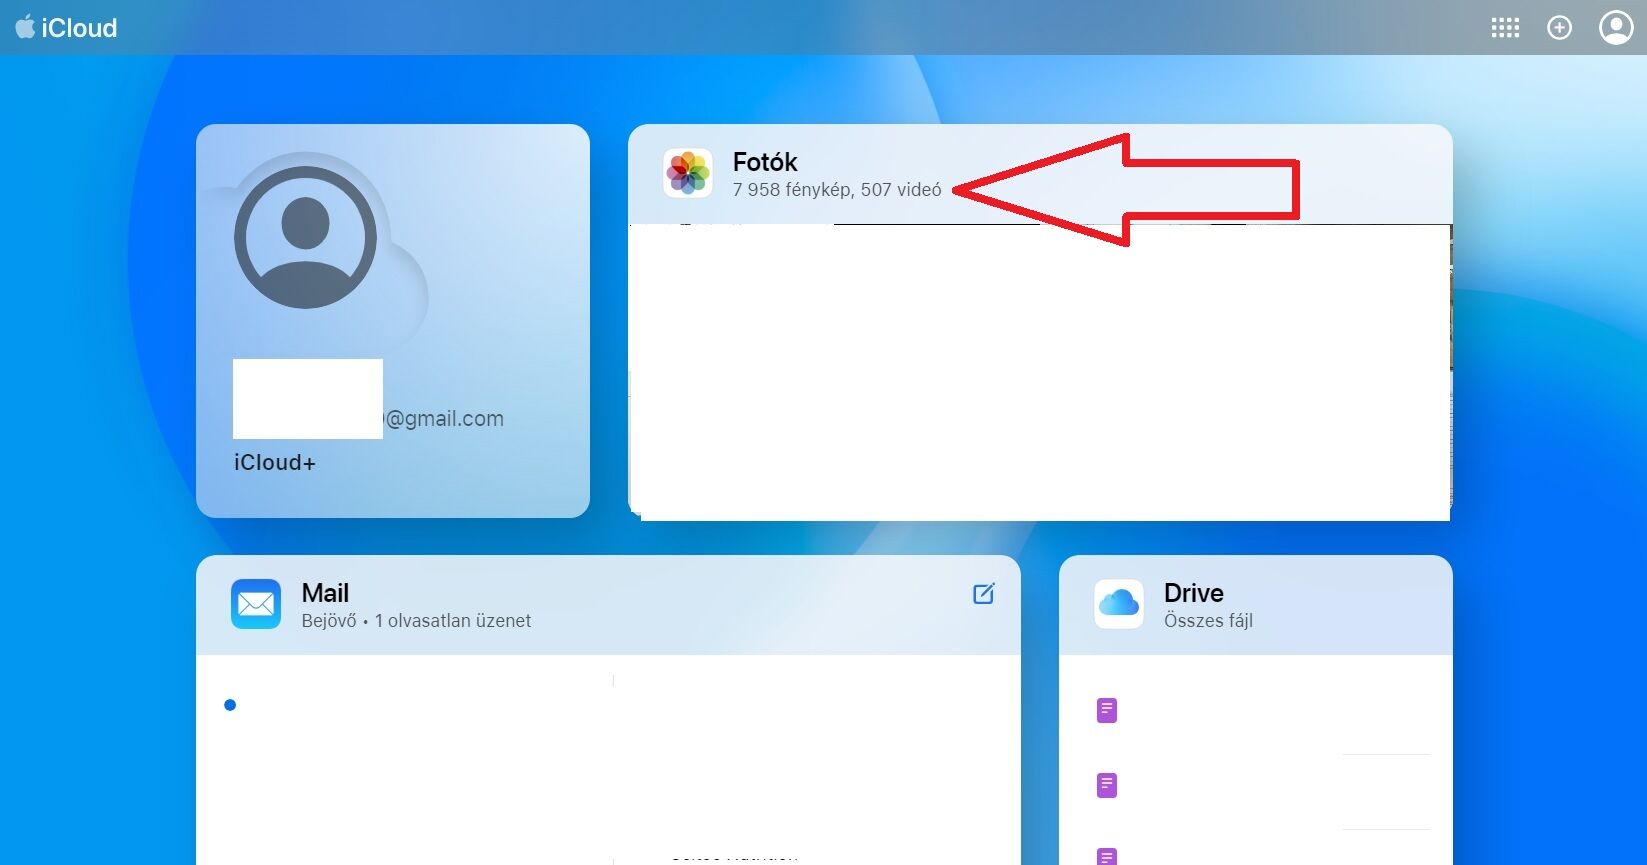Open the Fotók app icon

pos(688,173)
